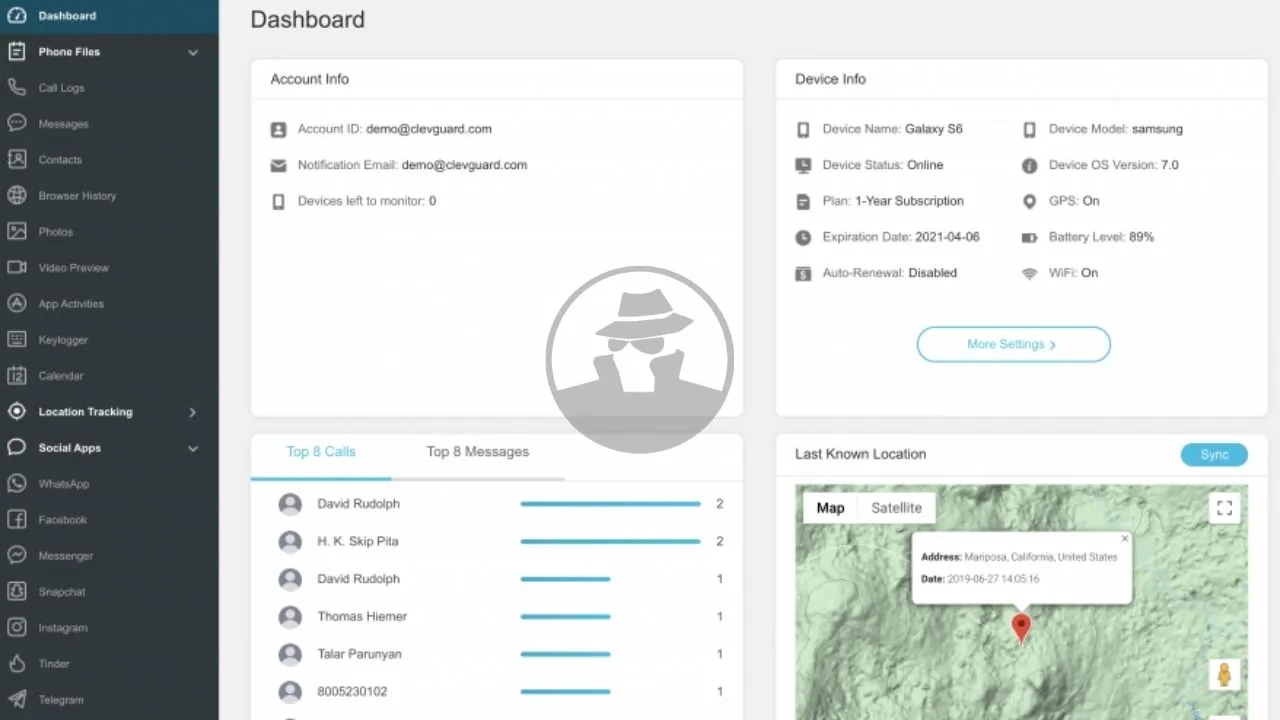1280x720 pixels.
Task: Click the Browser History globe icon
Action: pyautogui.click(x=16, y=196)
